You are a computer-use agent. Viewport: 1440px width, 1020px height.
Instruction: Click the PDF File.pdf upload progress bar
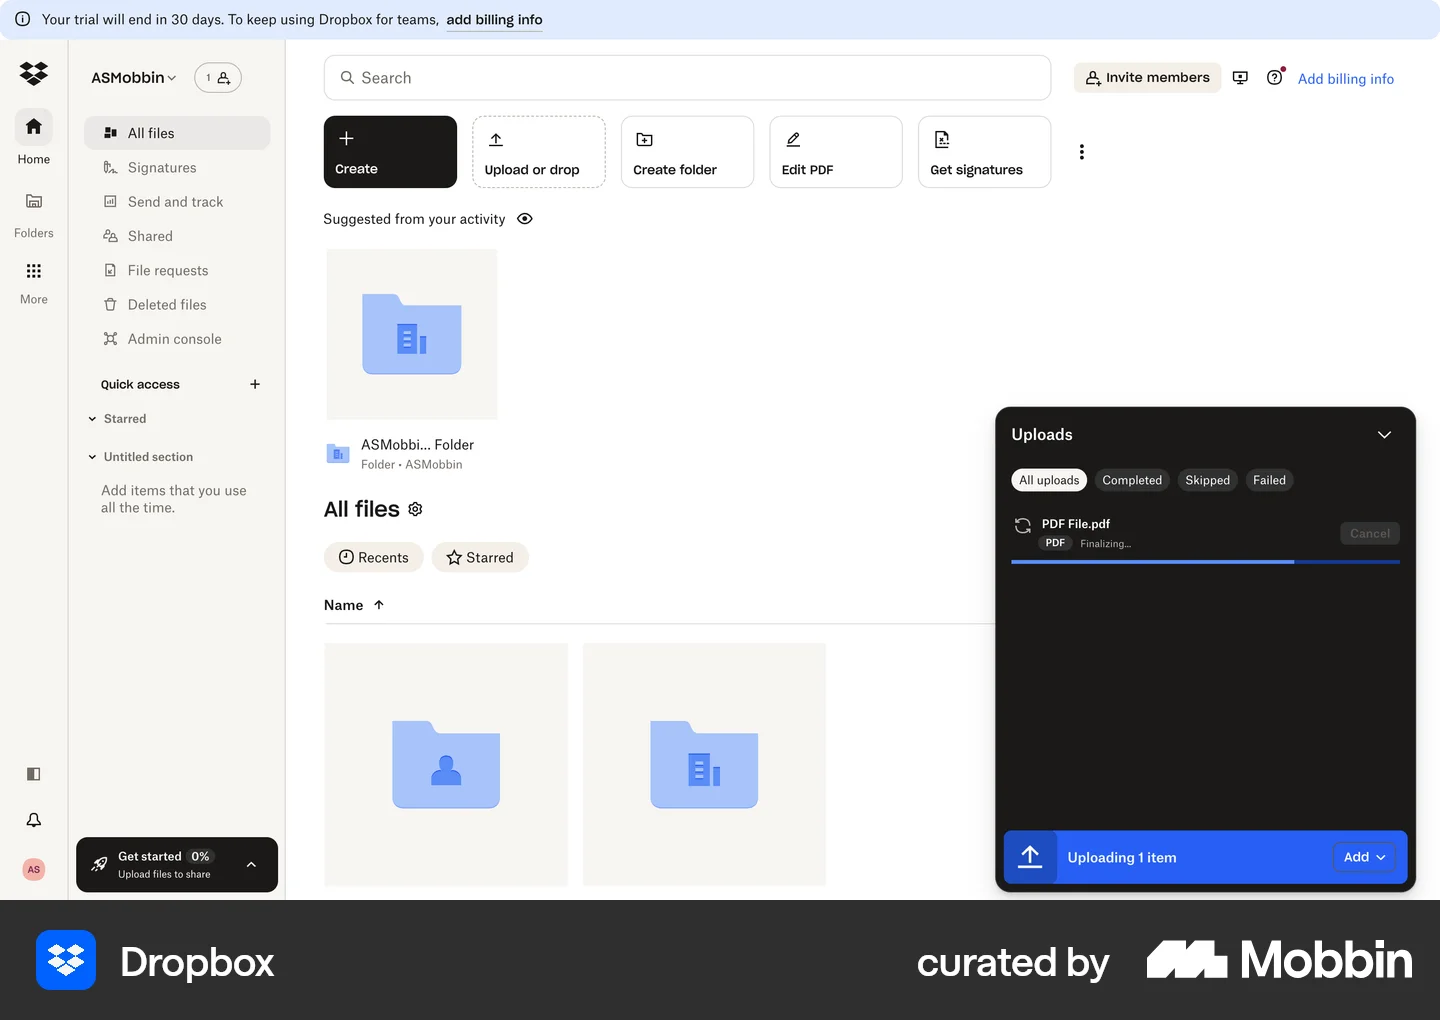(1205, 562)
